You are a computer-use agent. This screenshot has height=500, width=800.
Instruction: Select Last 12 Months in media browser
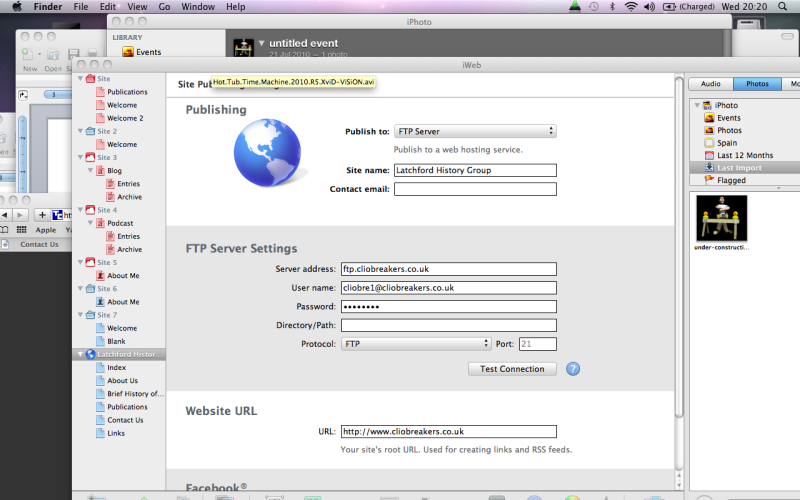745,155
